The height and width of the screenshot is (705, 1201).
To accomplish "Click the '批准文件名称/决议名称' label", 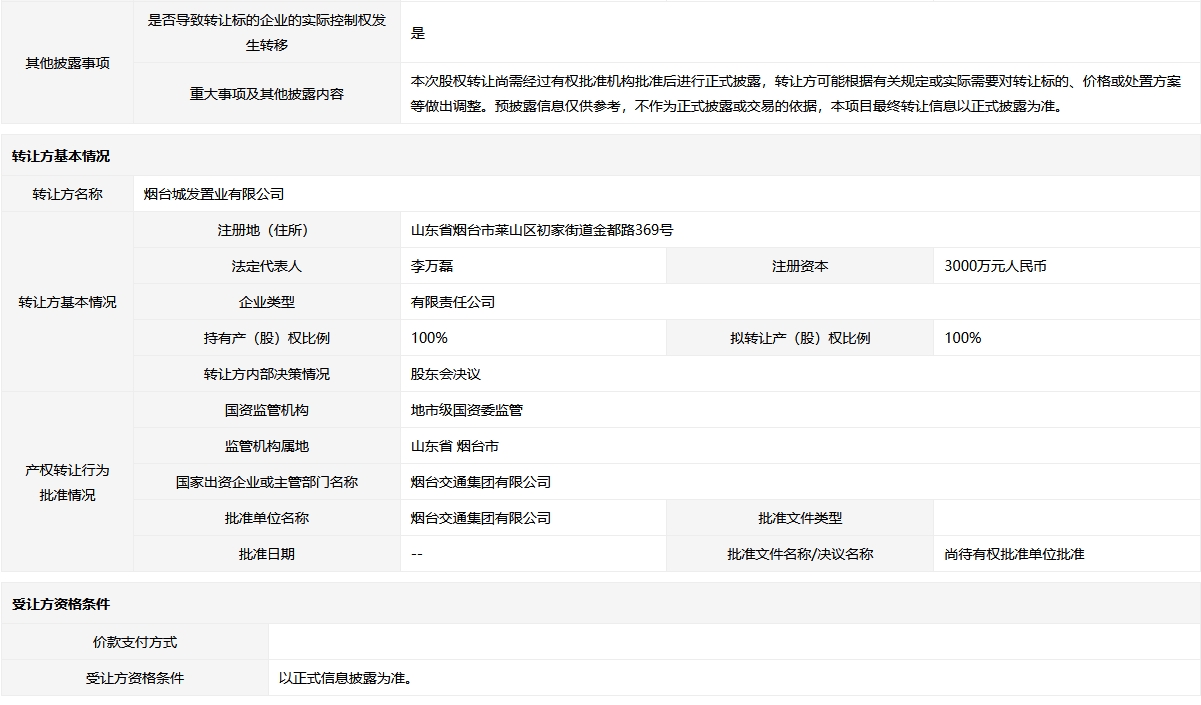I will point(800,554).
